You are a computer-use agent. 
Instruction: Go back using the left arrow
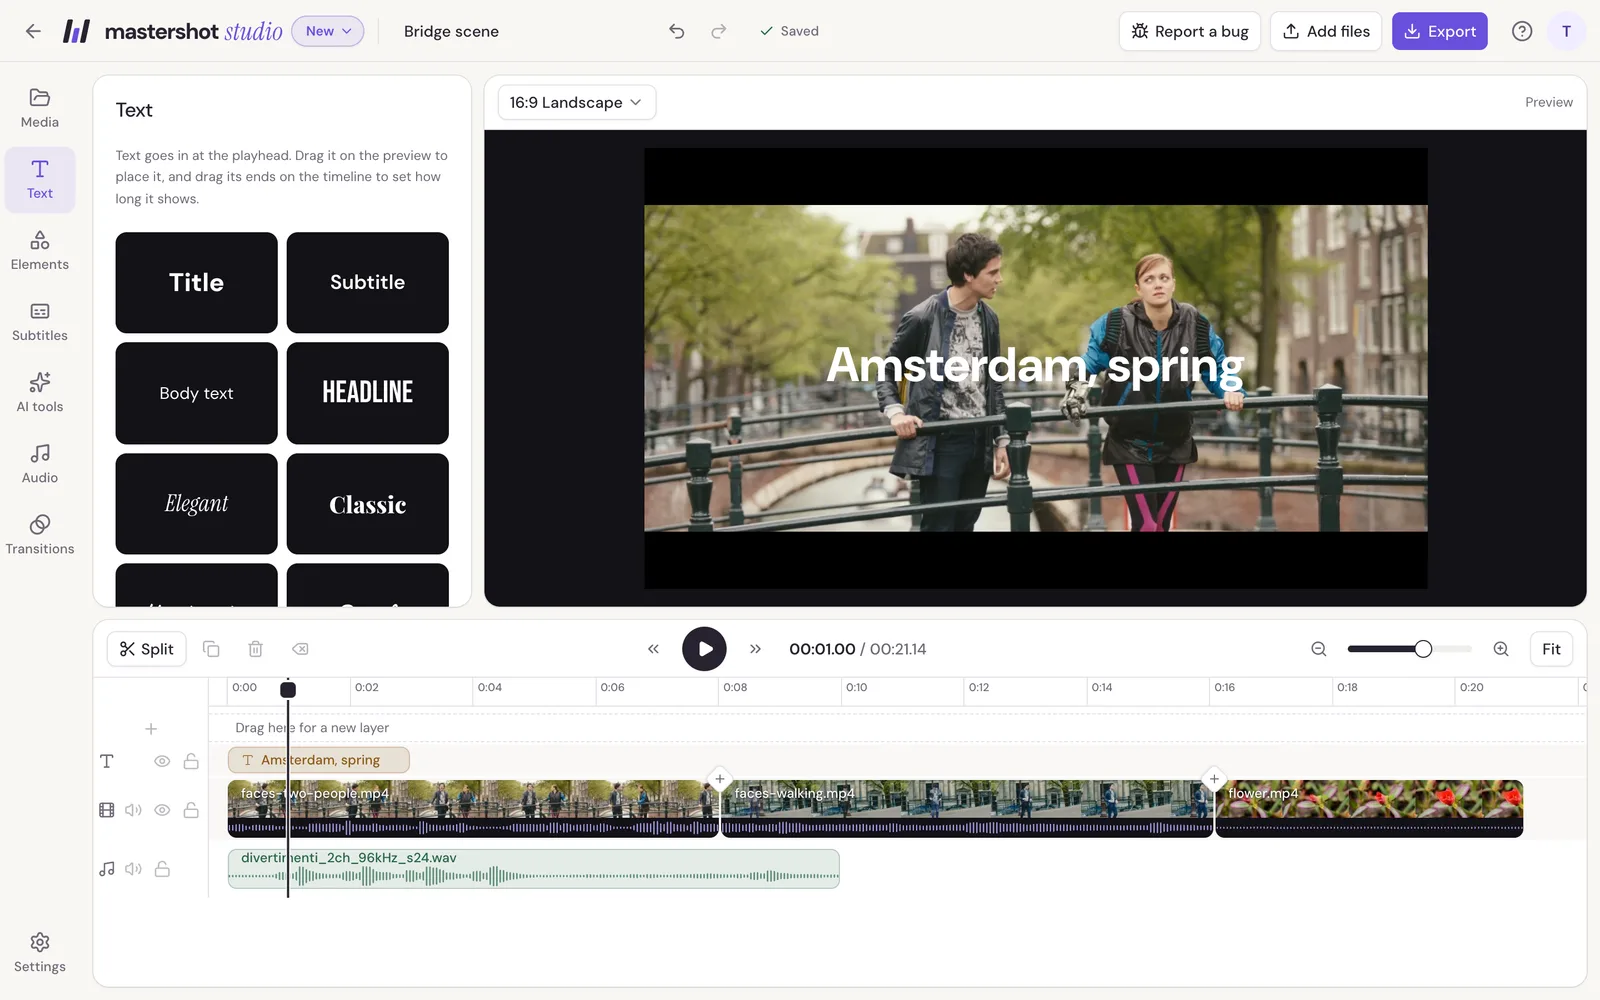click(x=33, y=31)
